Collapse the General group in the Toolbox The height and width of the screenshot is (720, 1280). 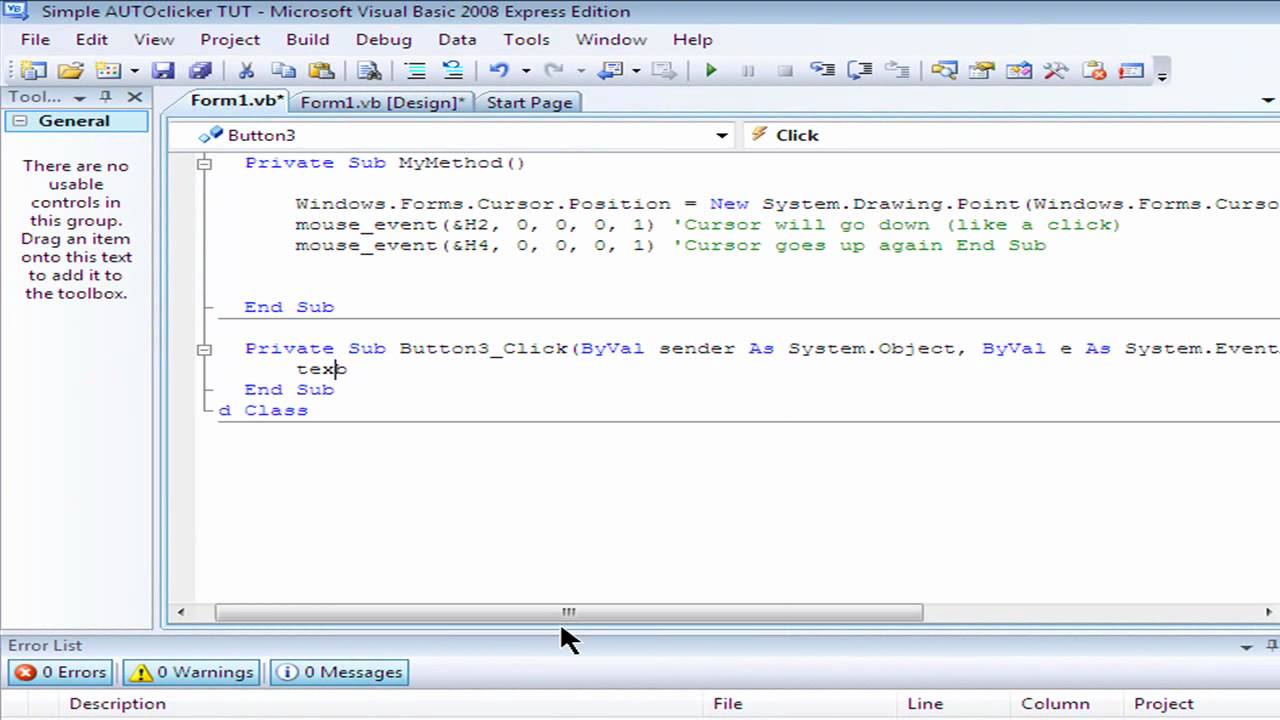coord(20,121)
